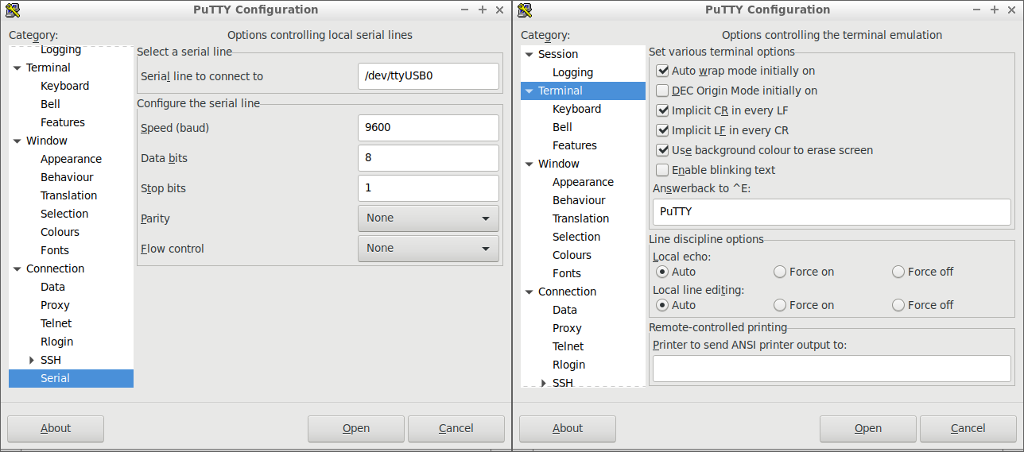Select Logging in right window tree
Screen dimensions: 1024x452
tap(573, 73)
